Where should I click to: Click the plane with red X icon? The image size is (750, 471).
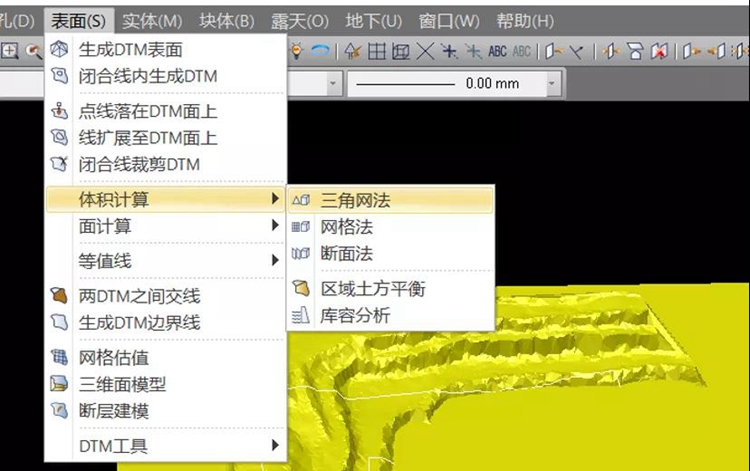pos(660,51)
